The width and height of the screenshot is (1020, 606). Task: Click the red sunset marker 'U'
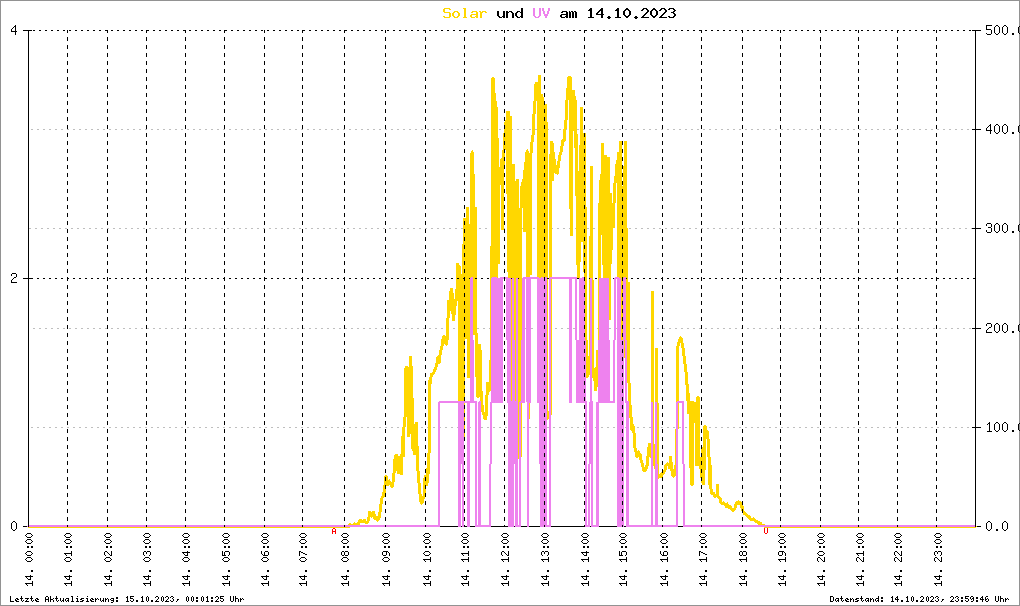click(766, 531)
